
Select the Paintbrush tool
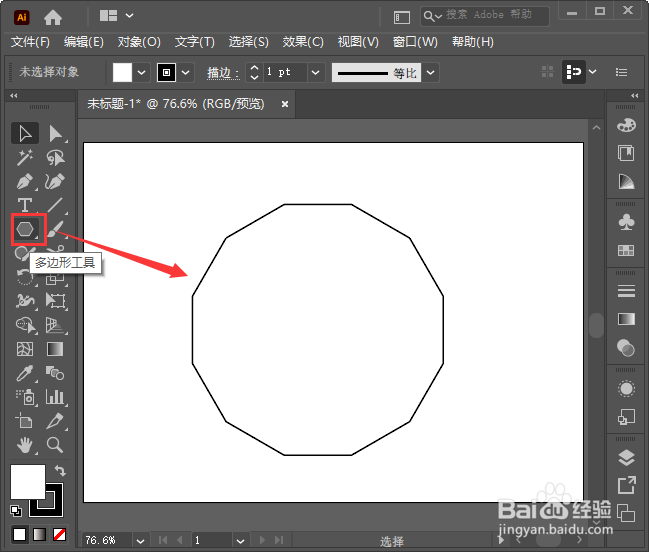55,229
